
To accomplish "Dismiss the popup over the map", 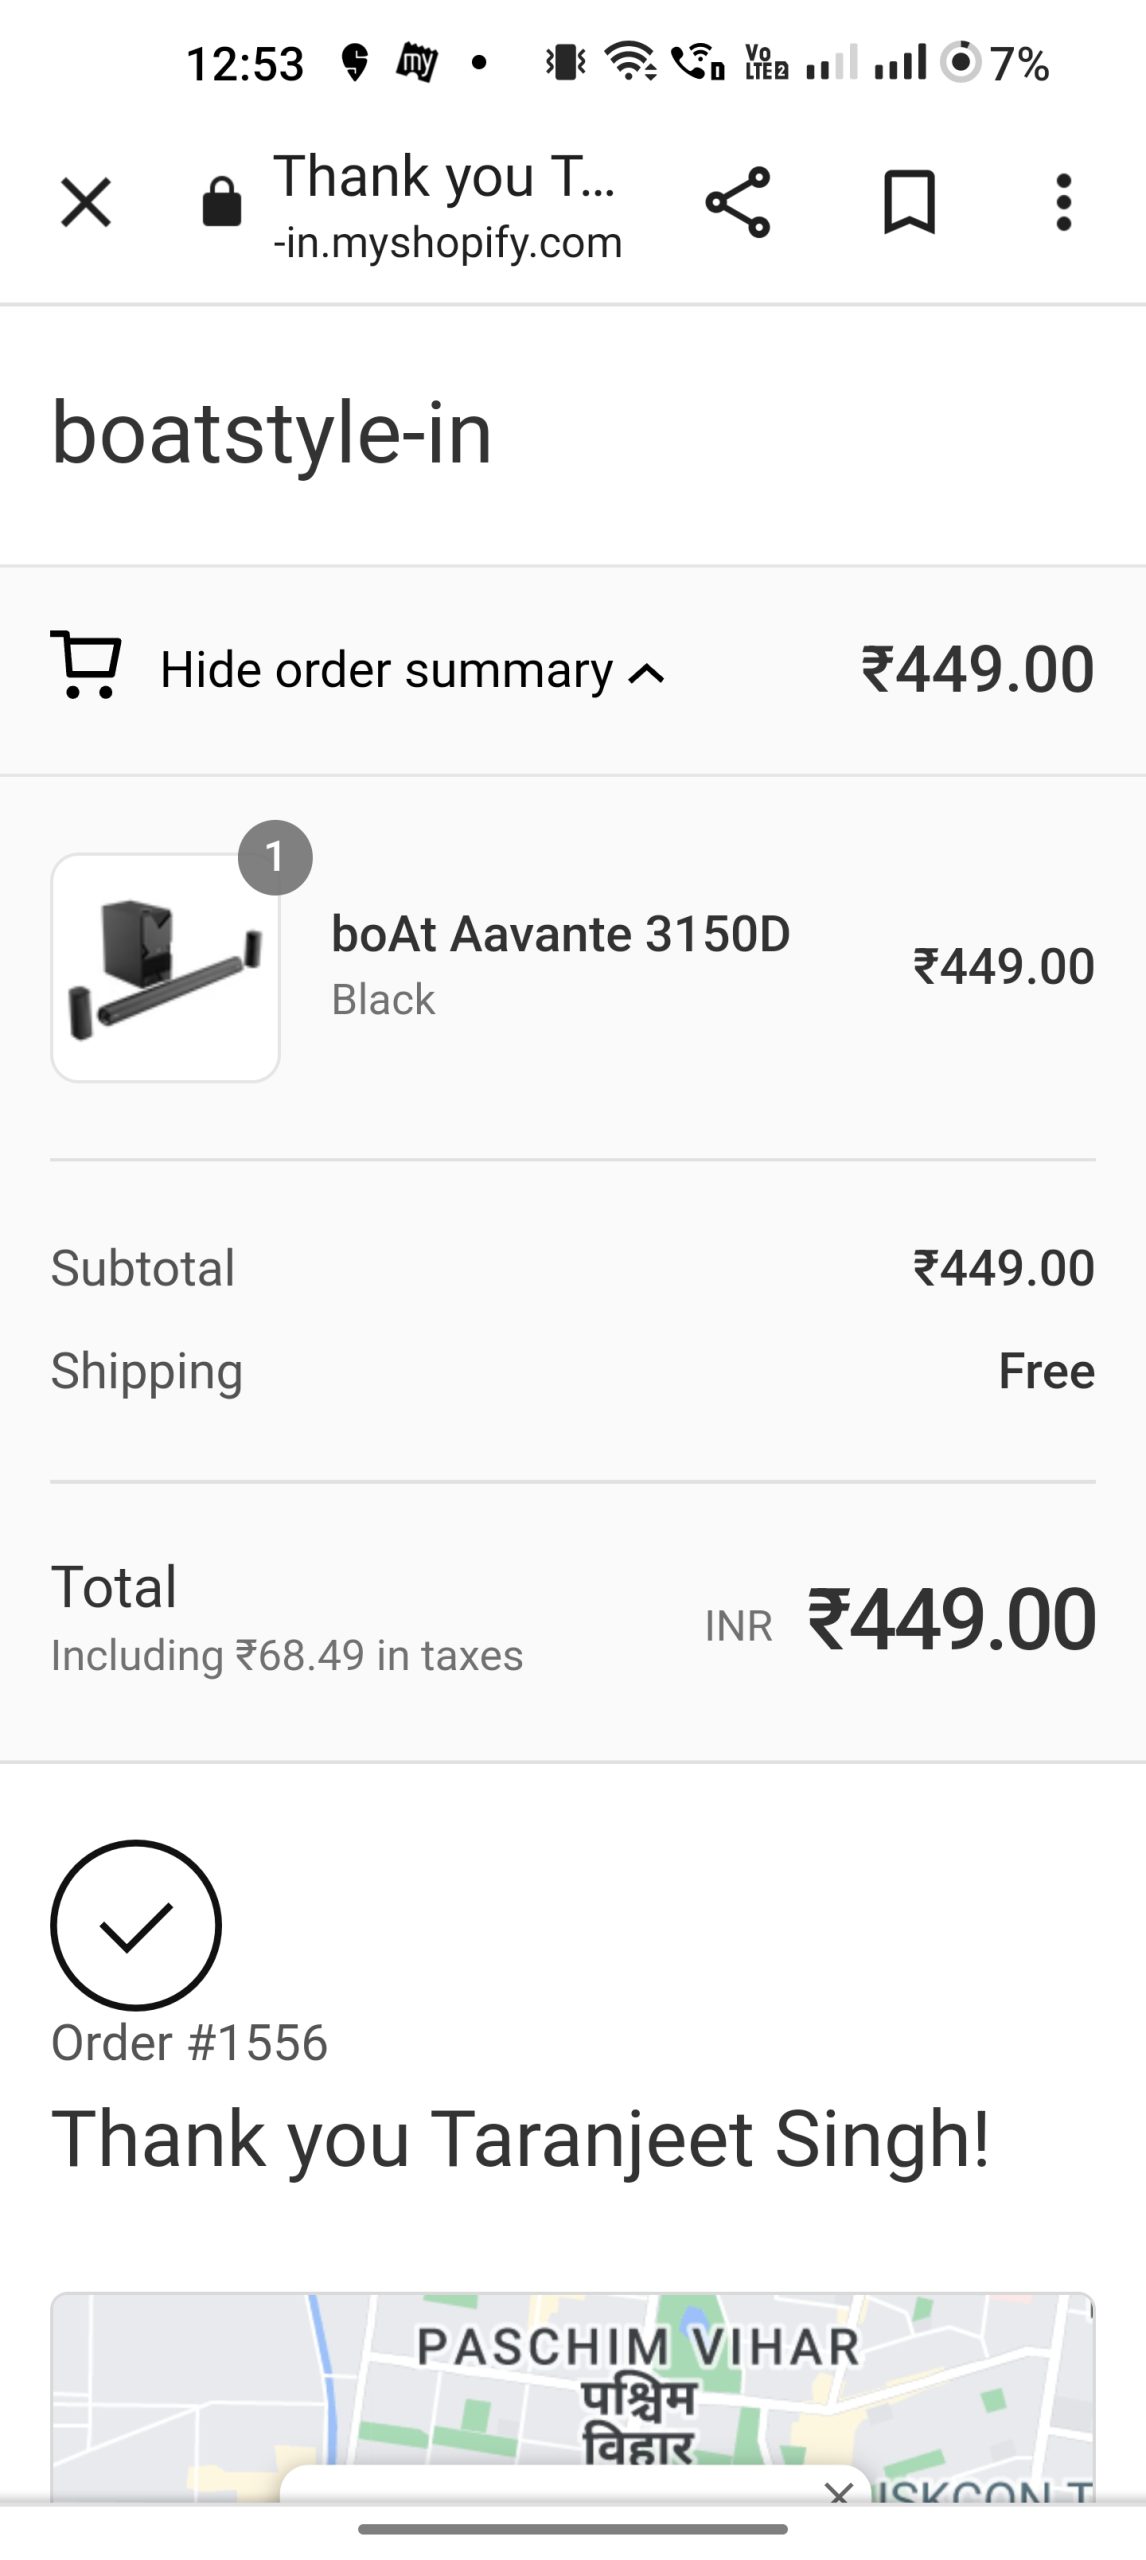I will (839, 2492).
